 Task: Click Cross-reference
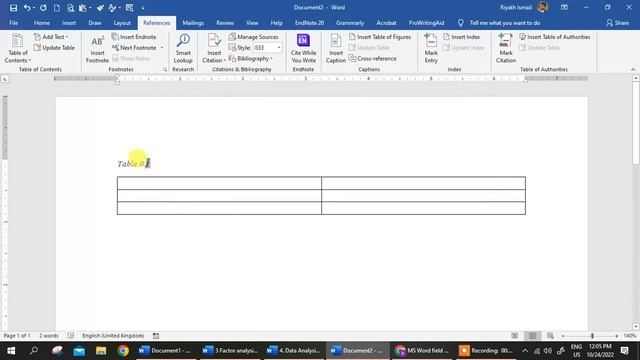pos(373,59)
